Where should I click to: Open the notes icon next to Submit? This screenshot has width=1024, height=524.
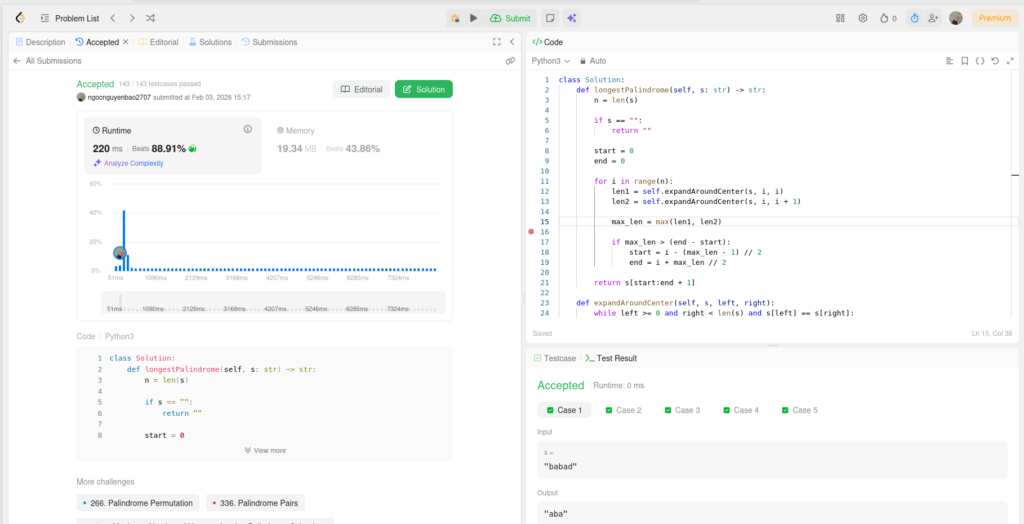(x=549, y=18)
